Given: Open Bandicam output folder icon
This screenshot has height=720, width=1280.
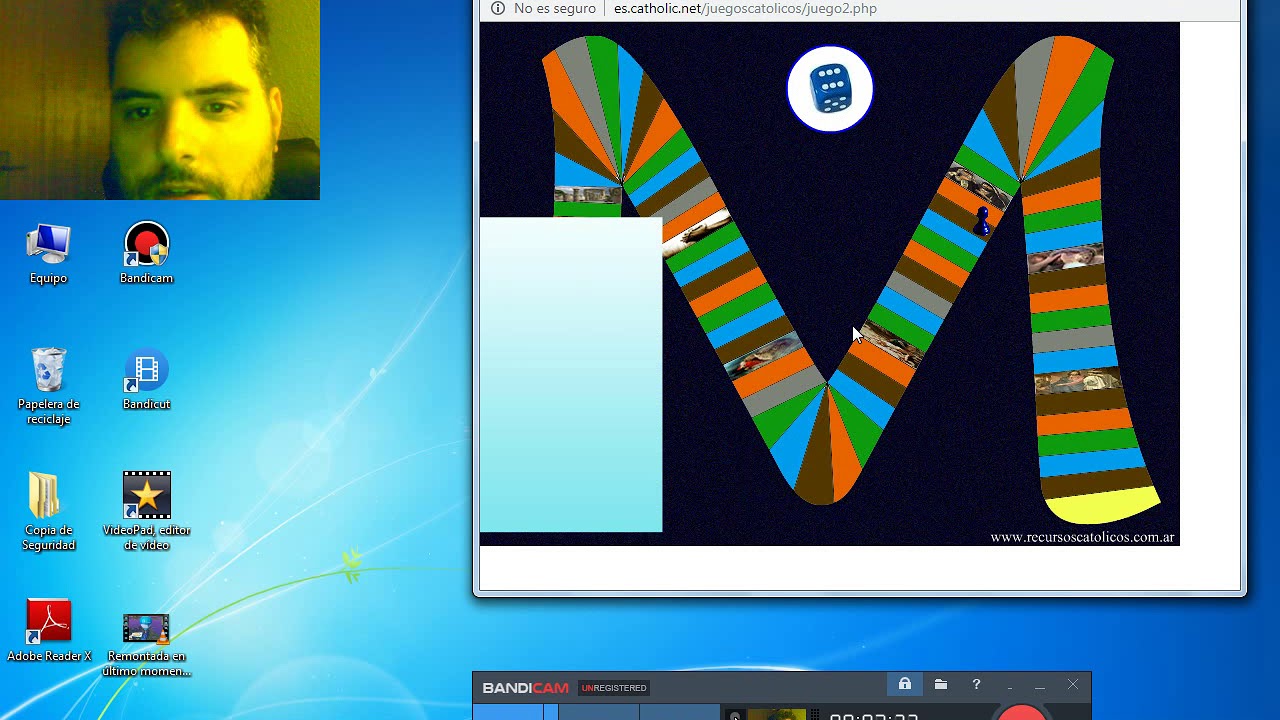Looking at the screenshot, I should click(941, 685).
